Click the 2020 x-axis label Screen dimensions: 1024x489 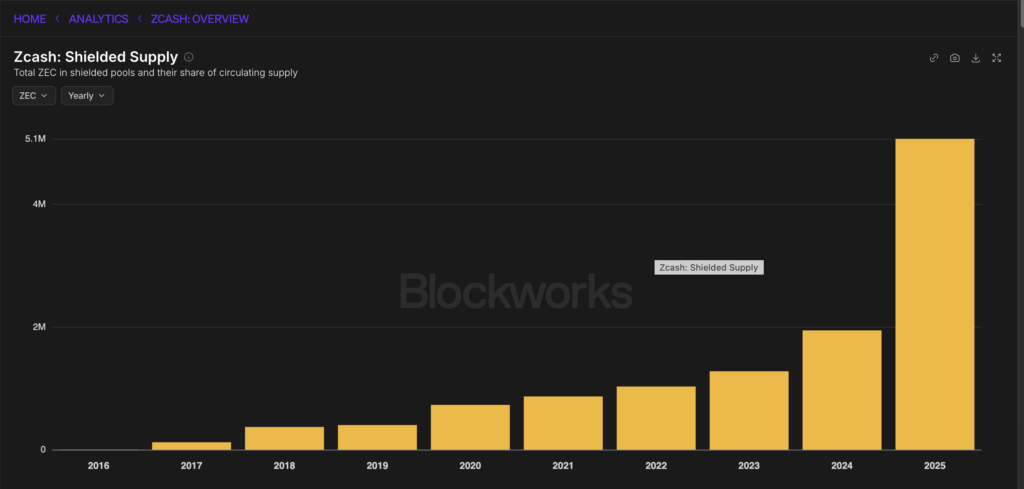(470, 466)
